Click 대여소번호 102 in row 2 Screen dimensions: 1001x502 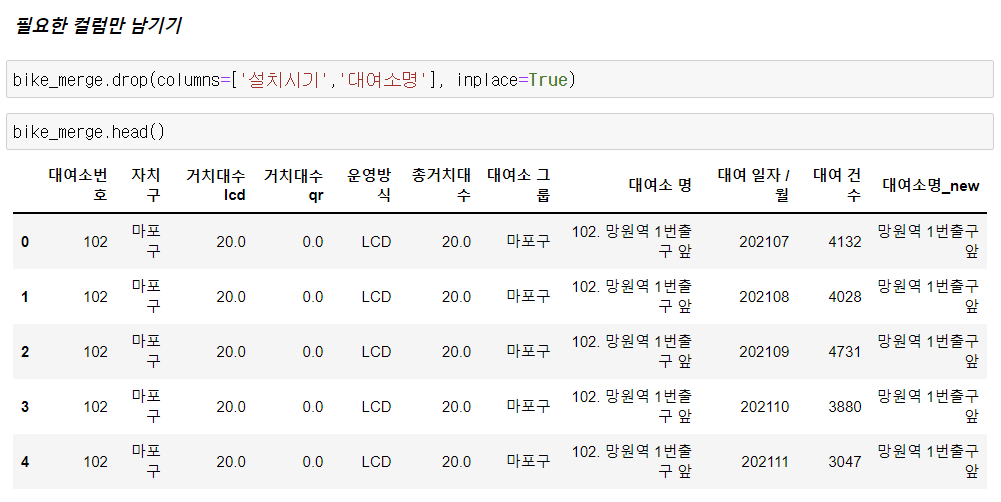[x=95, y=351]
